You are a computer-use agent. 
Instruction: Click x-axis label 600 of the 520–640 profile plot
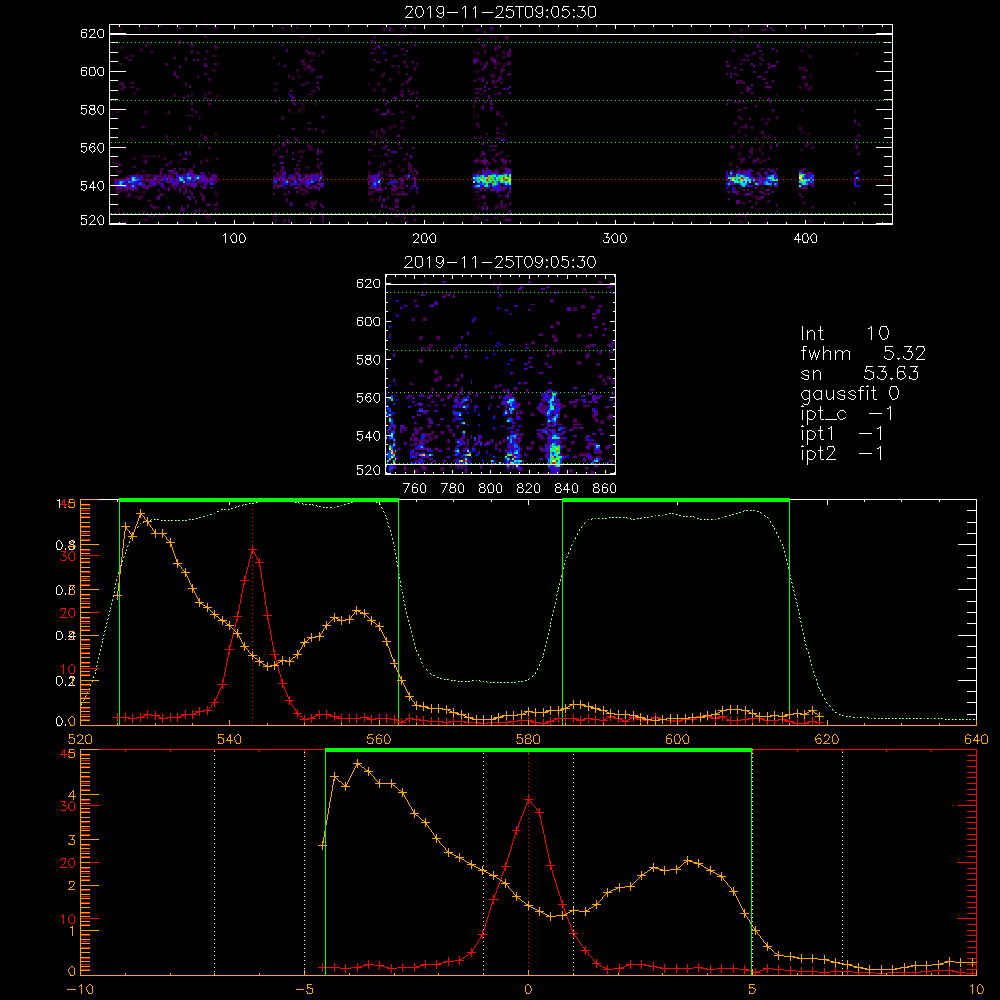pyautogui.click(x=677, y=740)
